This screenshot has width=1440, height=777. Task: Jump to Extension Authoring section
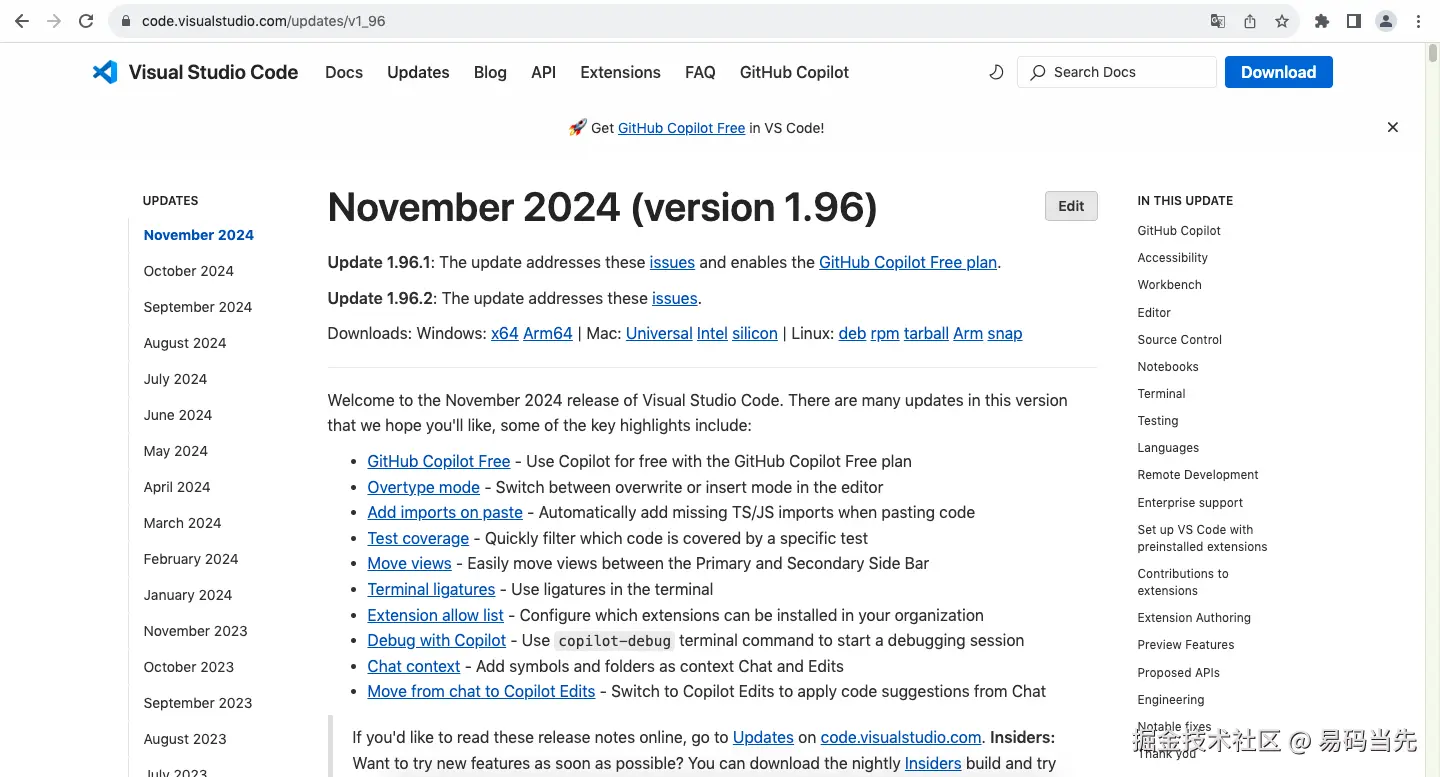[1194, 618]
